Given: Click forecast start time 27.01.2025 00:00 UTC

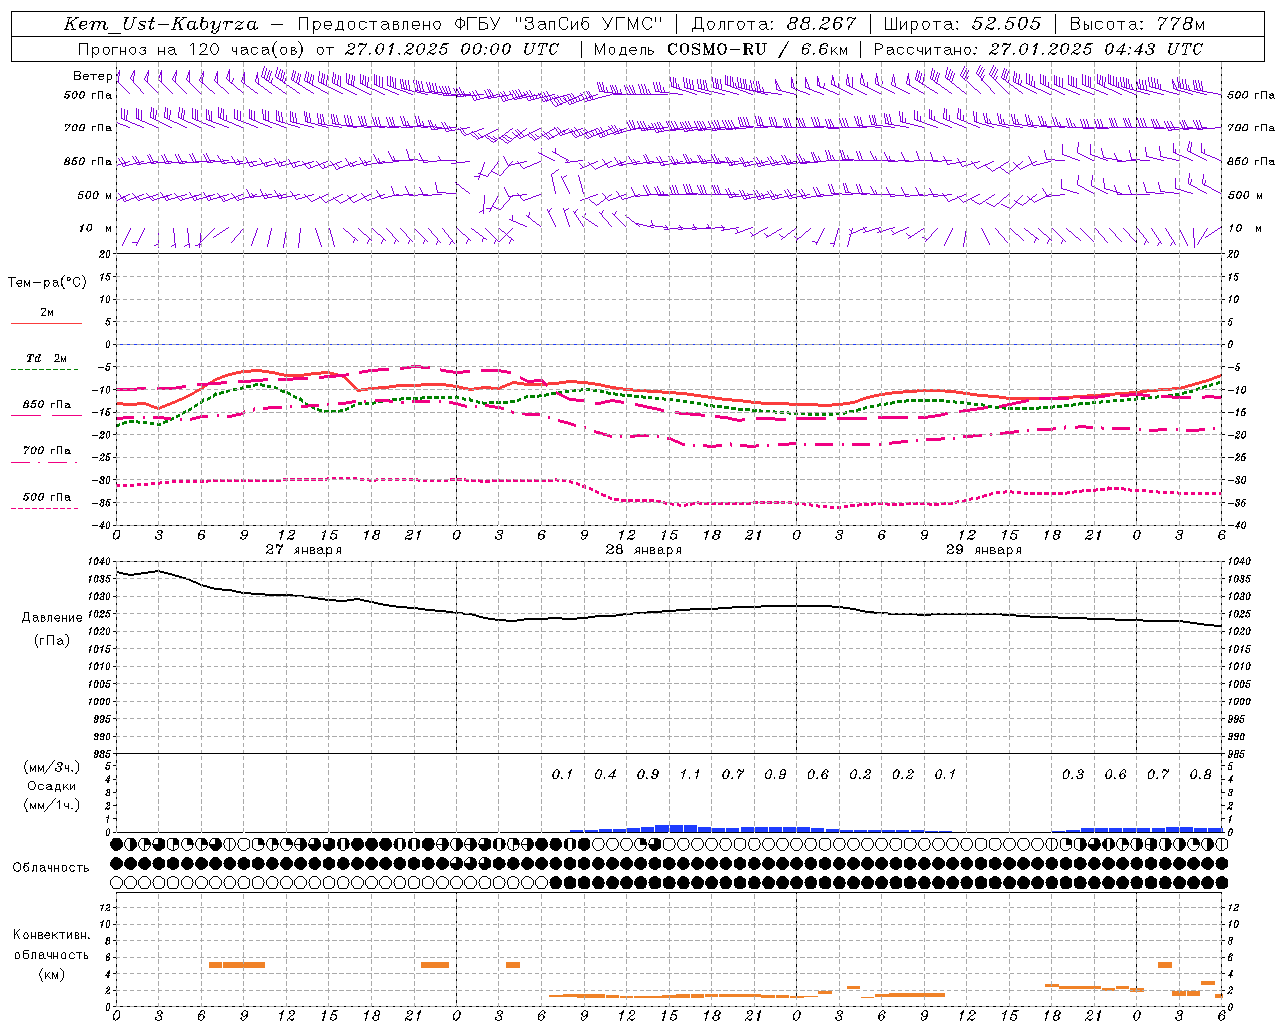Looking at the screenshot, I should click(452, 49).
